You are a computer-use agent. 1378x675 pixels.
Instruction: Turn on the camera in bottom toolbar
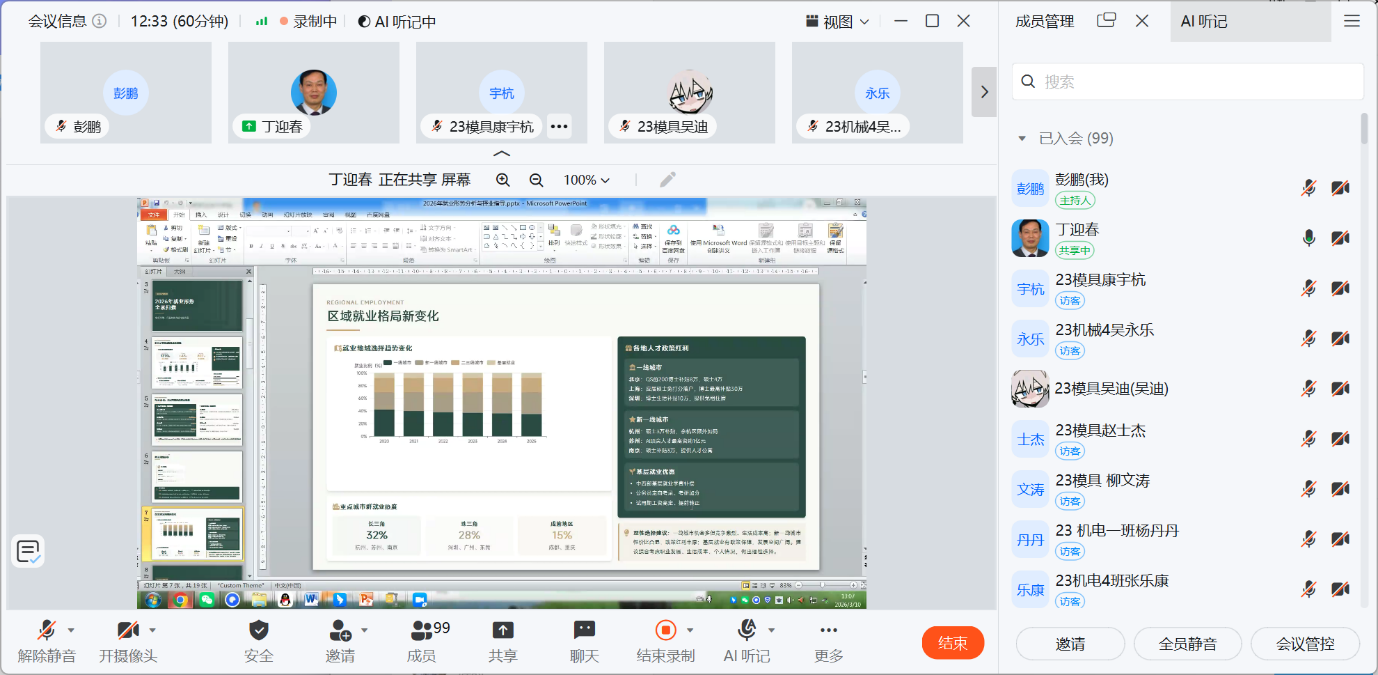[x=127, y=630]
